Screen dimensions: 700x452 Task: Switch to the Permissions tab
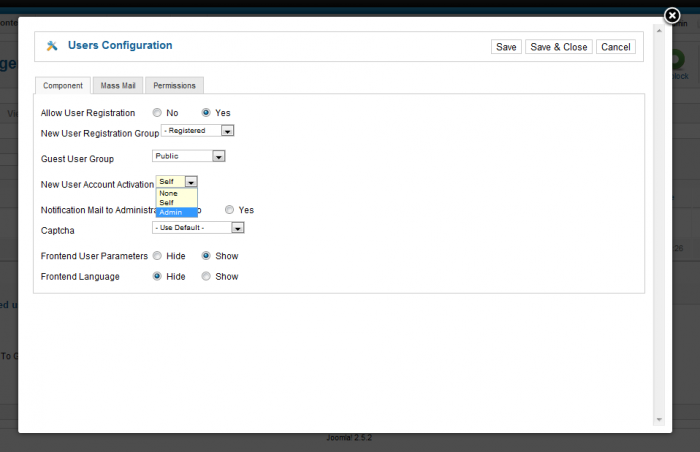(175, 85)
